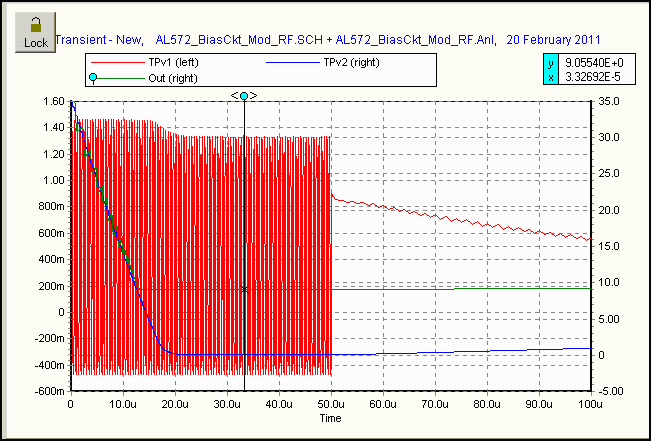
Task: Click the 1.60 left axis label
Action: [x=54, y=101]
